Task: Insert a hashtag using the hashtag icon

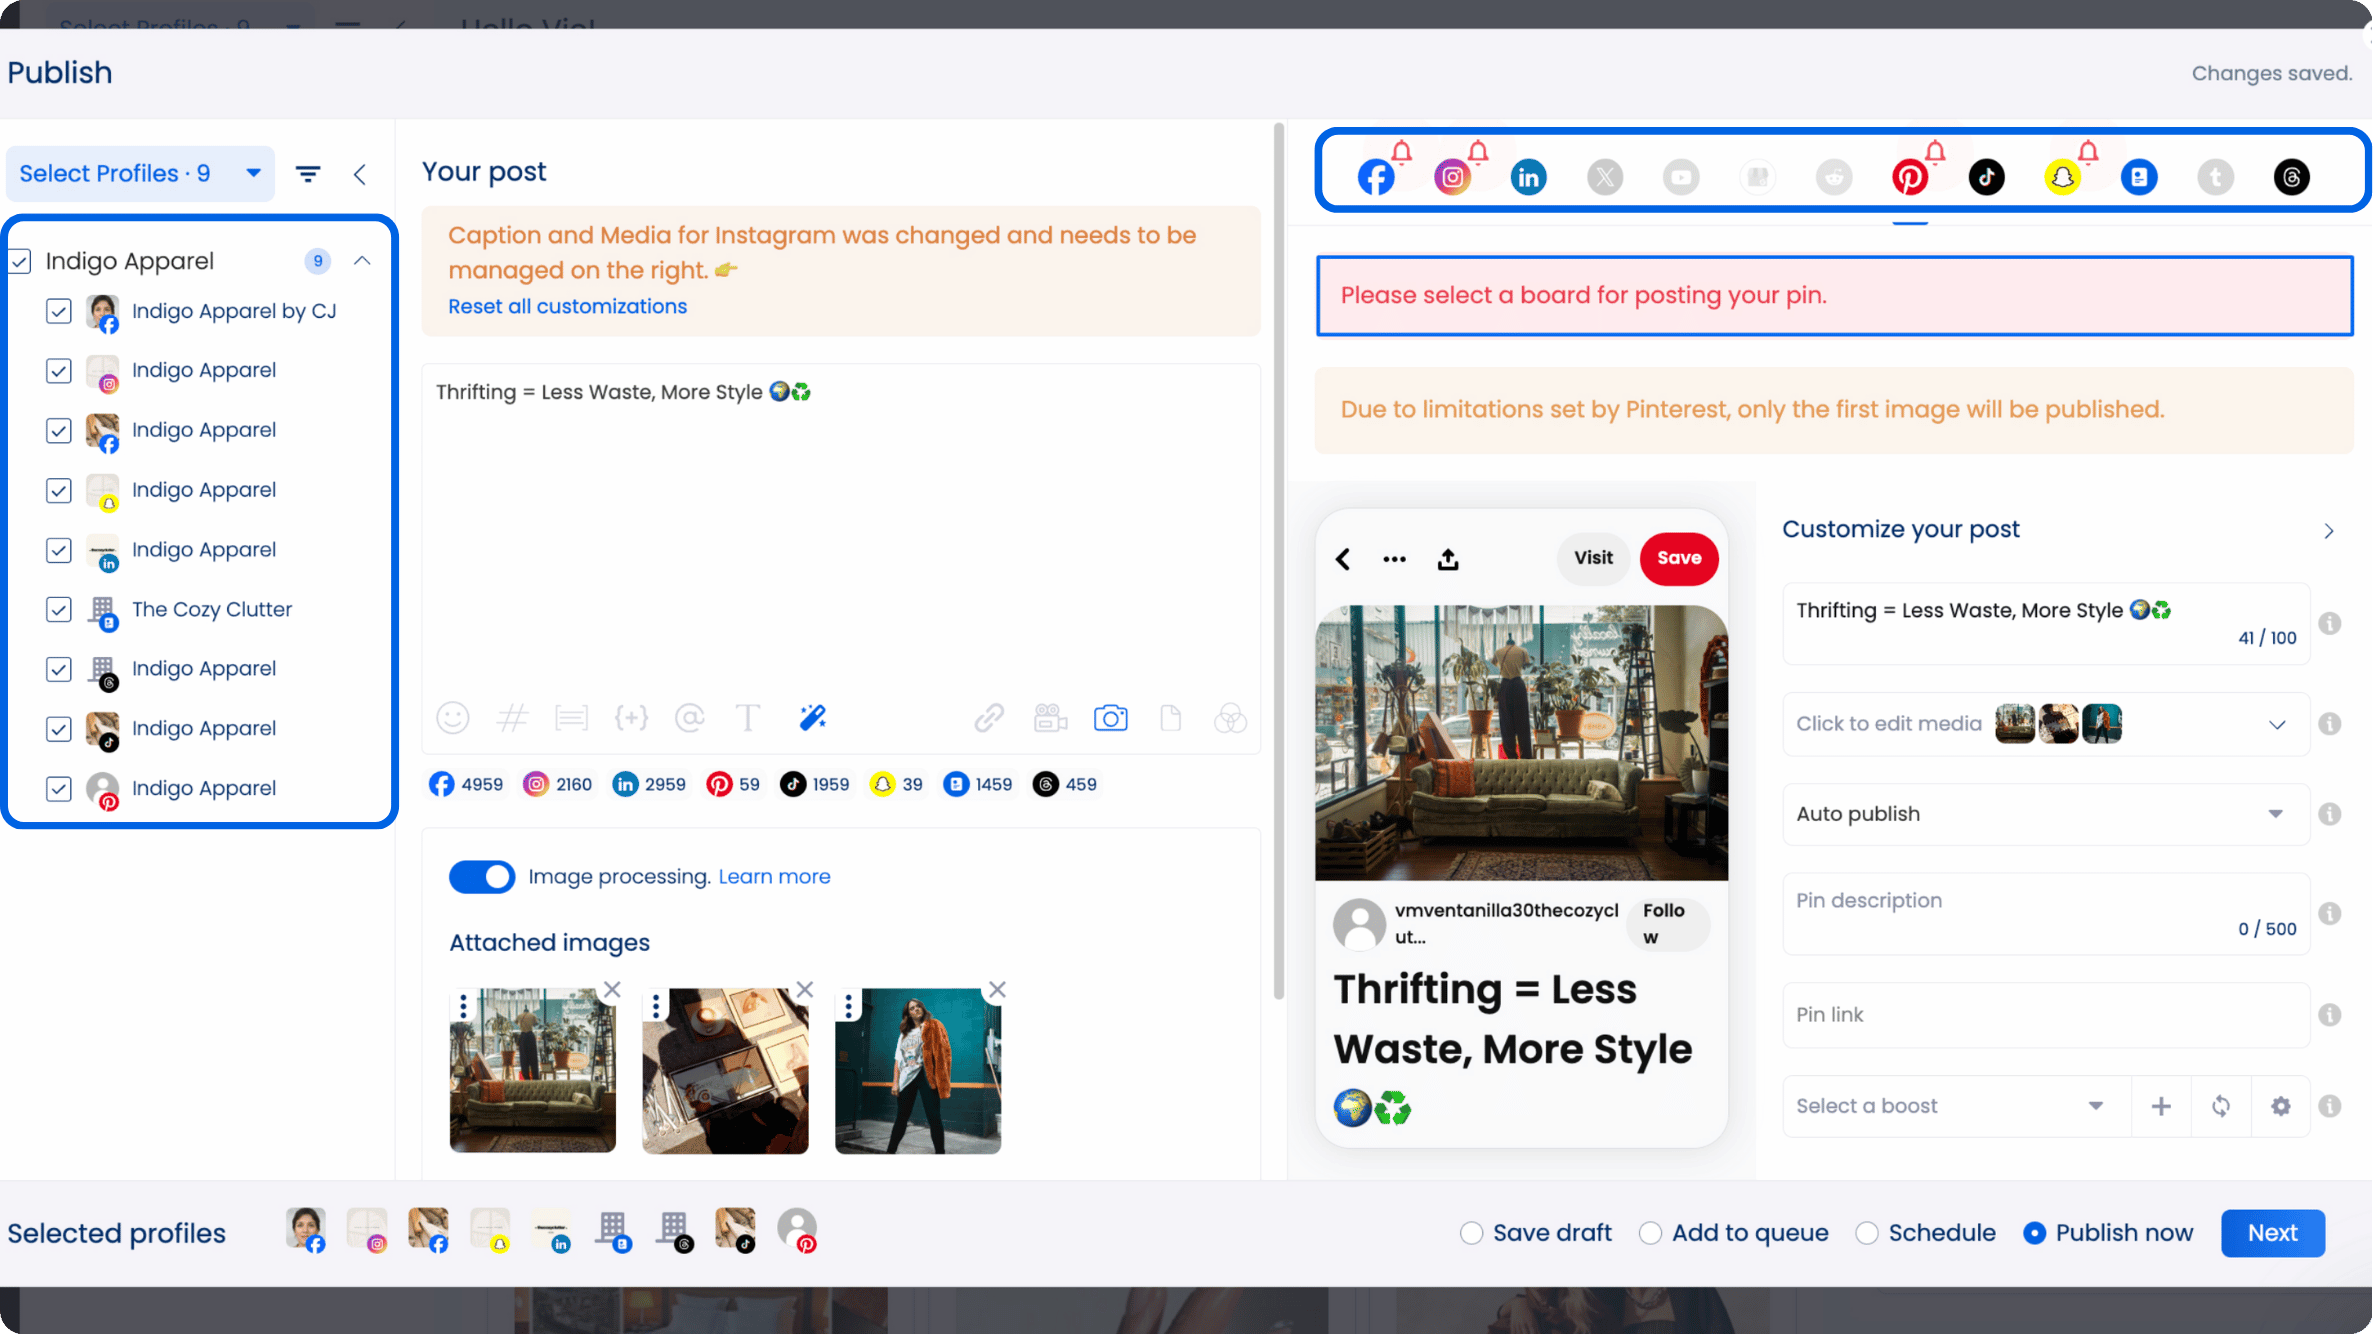Action: tap(513, 717)
